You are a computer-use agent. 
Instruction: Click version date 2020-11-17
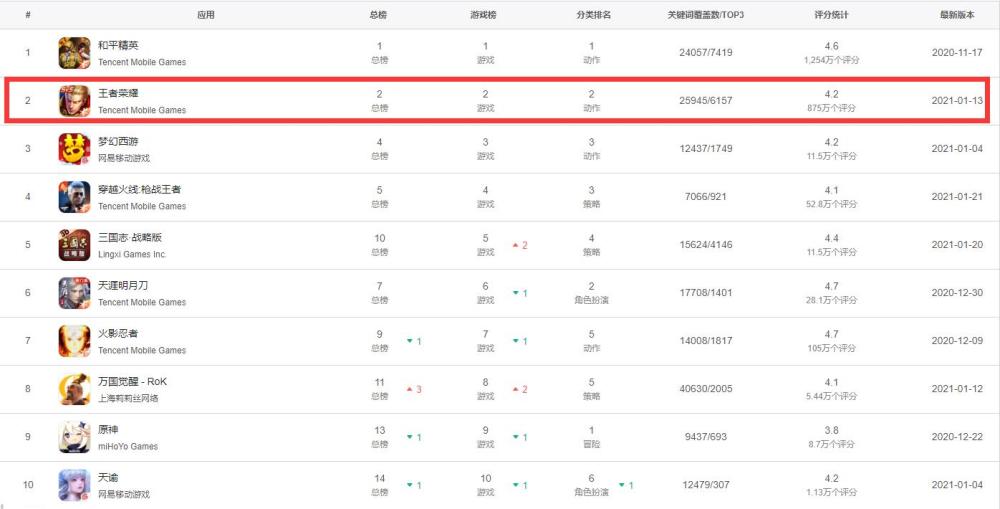point(957,53)
